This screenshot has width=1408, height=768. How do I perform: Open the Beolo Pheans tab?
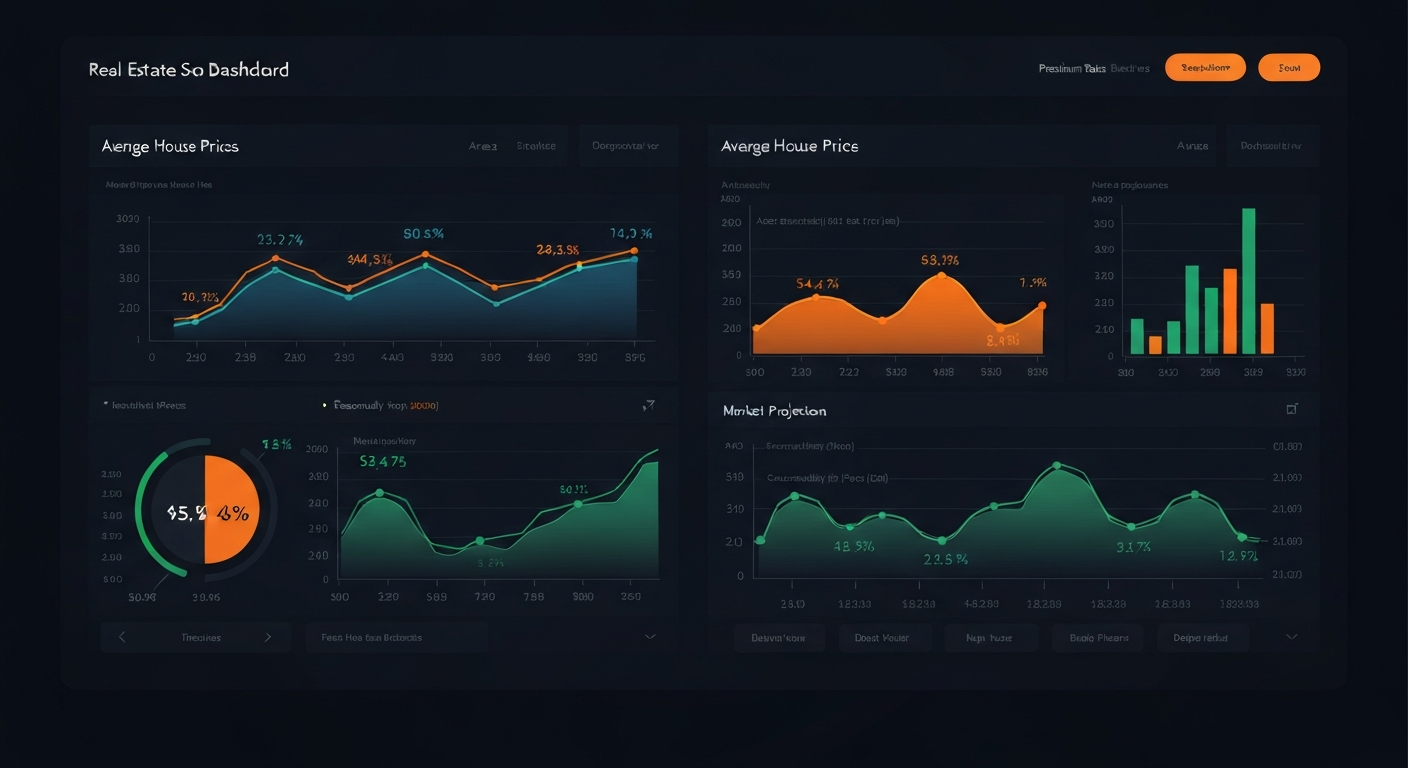1098,637
